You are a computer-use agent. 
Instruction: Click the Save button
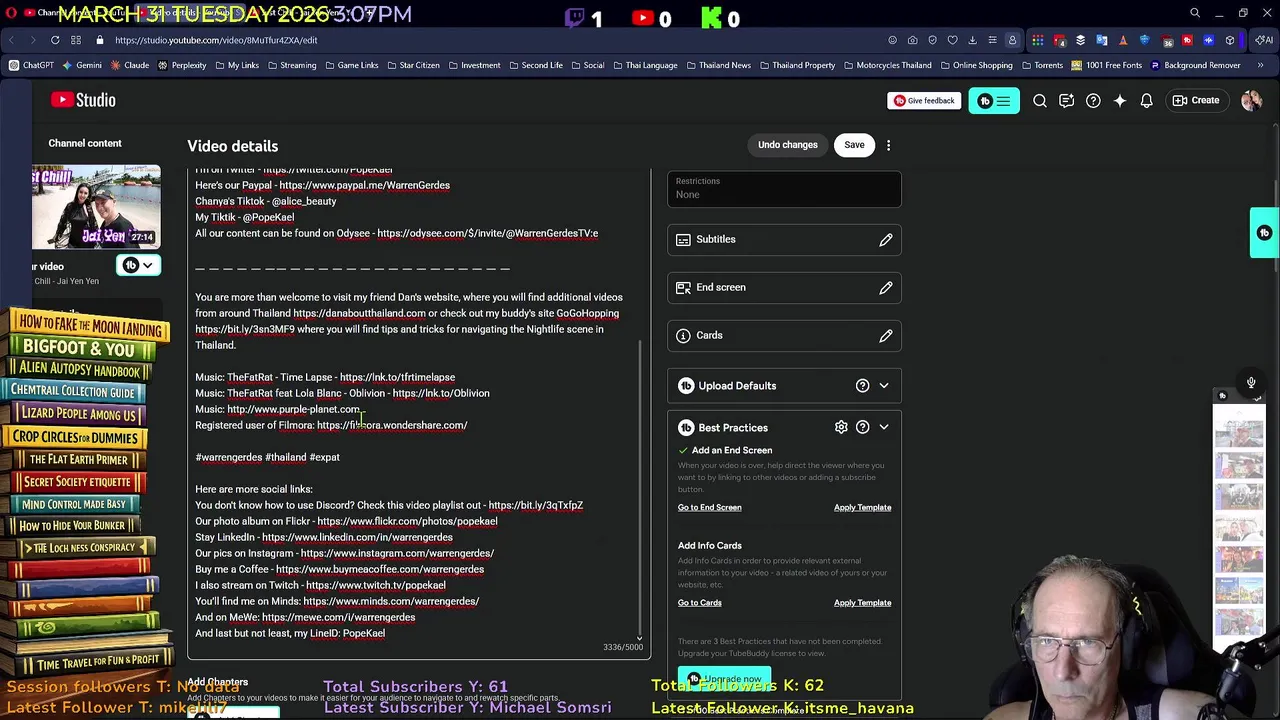click(854, 145)
